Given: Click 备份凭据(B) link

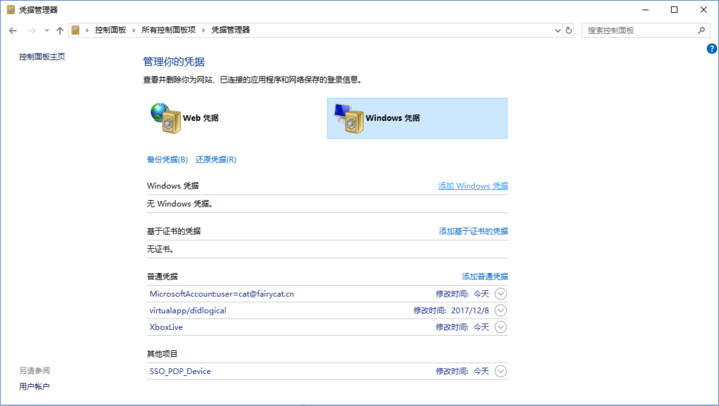Looking at the screenshot, I should coord(167,160).
